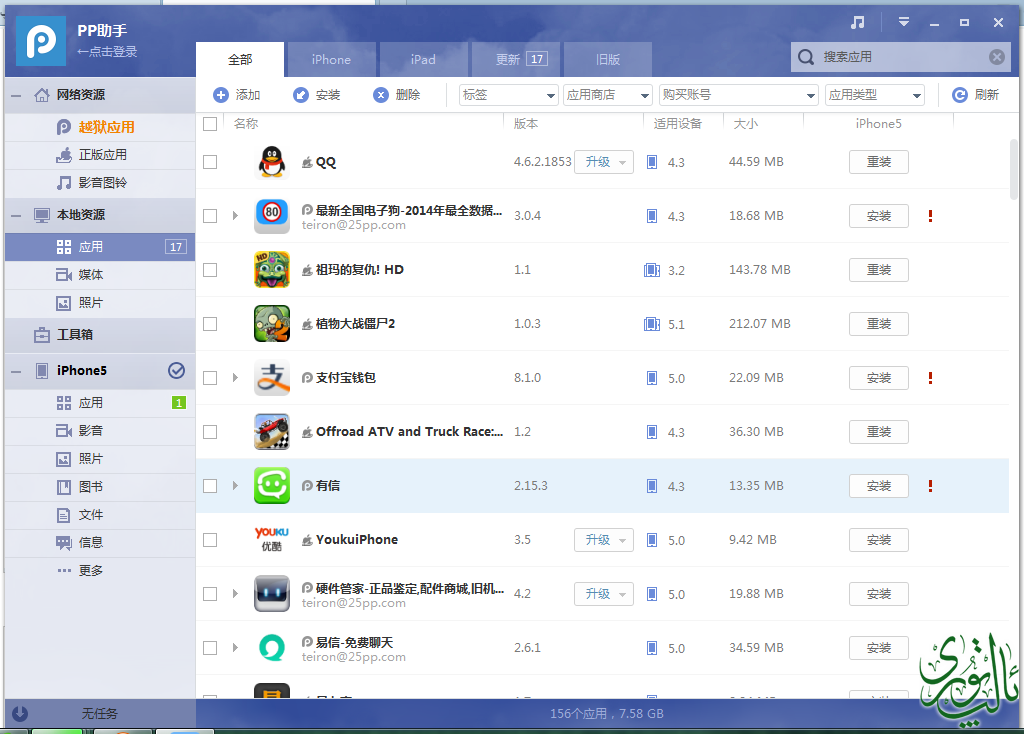Open the 购买账号 dropdown
The image size is (1024, 734).
click(738, 95)
